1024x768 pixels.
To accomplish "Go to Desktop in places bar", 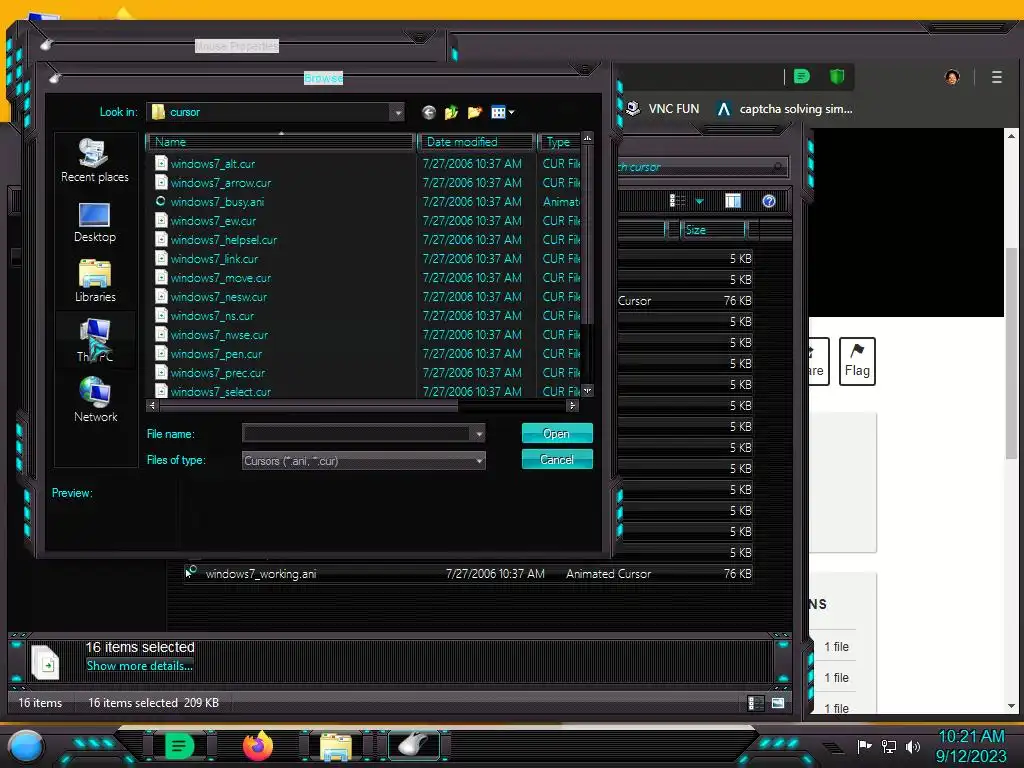I will (95, 223).
